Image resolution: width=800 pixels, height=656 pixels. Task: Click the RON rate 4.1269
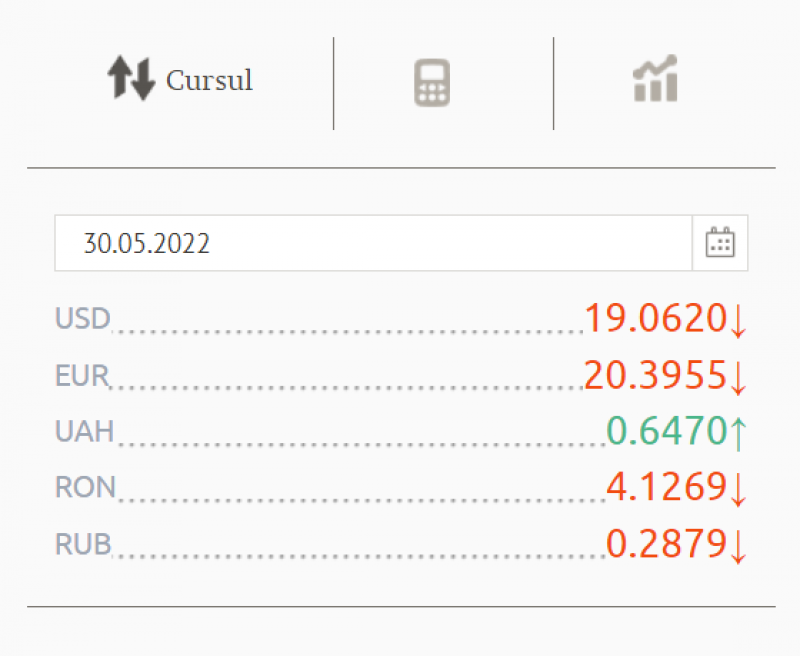tap(666, 487)
